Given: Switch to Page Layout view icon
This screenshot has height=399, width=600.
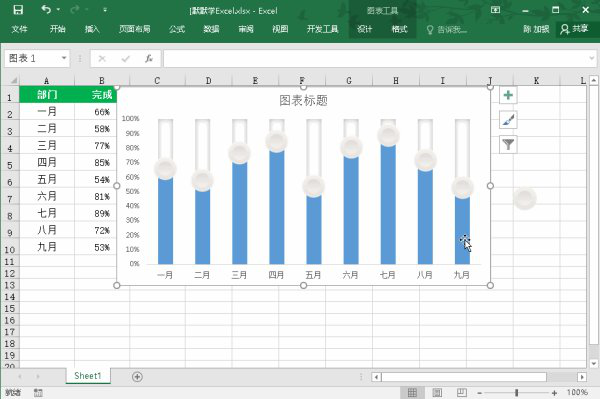Looking at the screenshot, I should (437, 392).
